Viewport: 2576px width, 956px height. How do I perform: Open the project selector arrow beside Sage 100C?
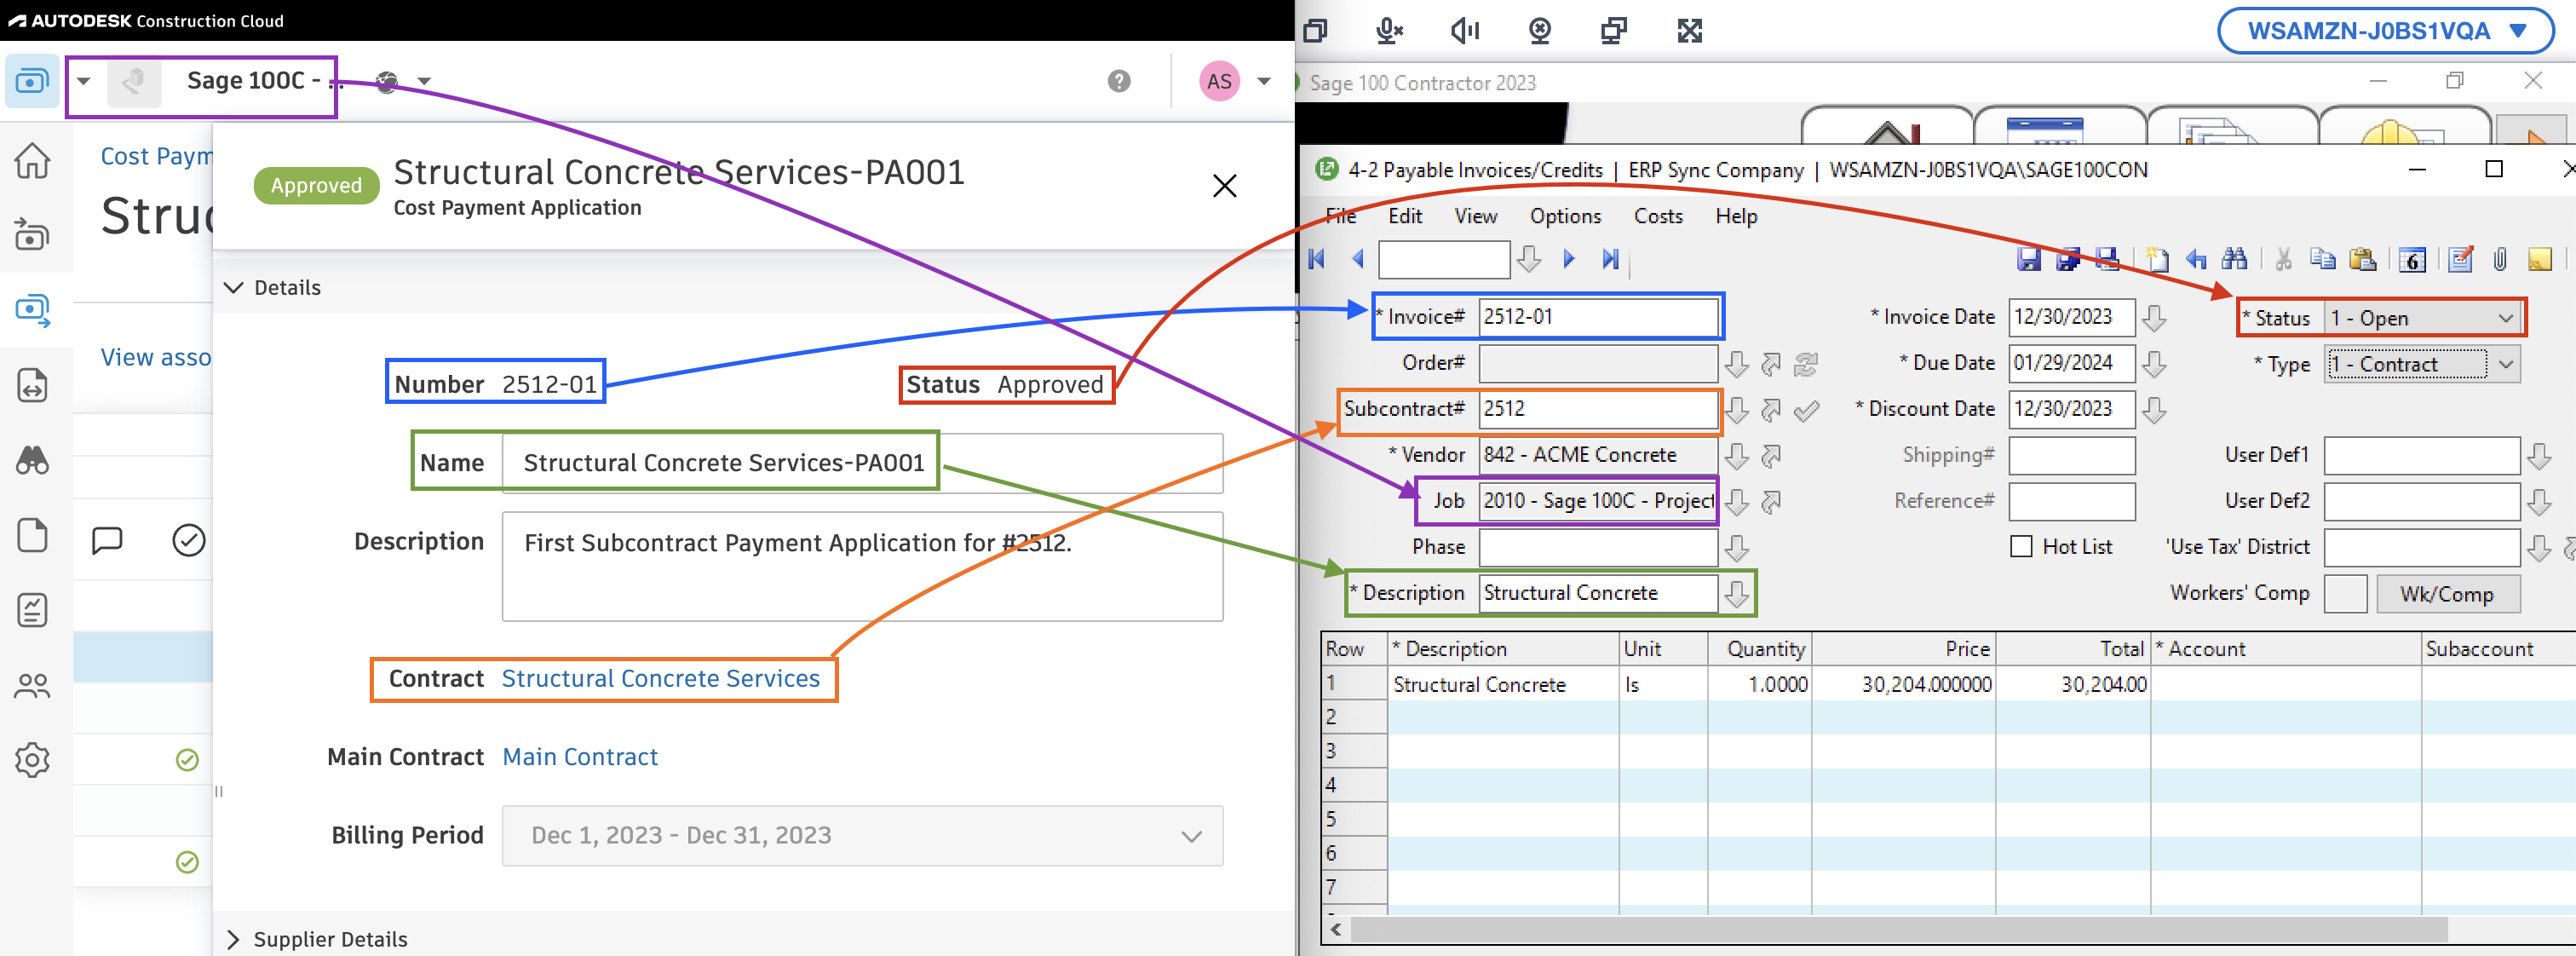[x=84, y=81]
